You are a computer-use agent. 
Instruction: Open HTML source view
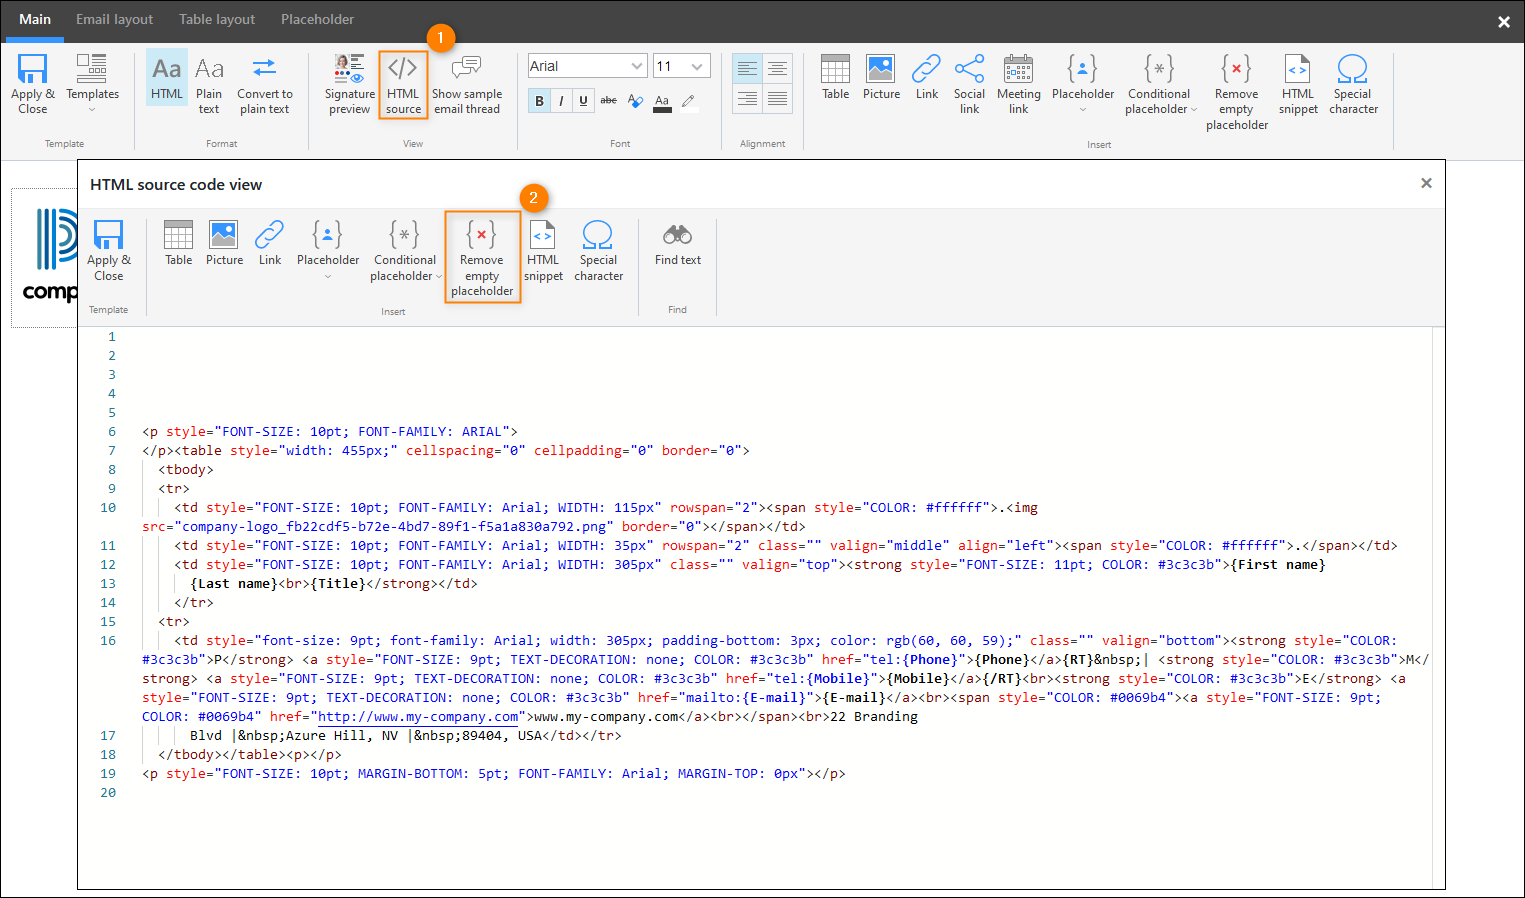pyautogui.click(x=403, y=85)
